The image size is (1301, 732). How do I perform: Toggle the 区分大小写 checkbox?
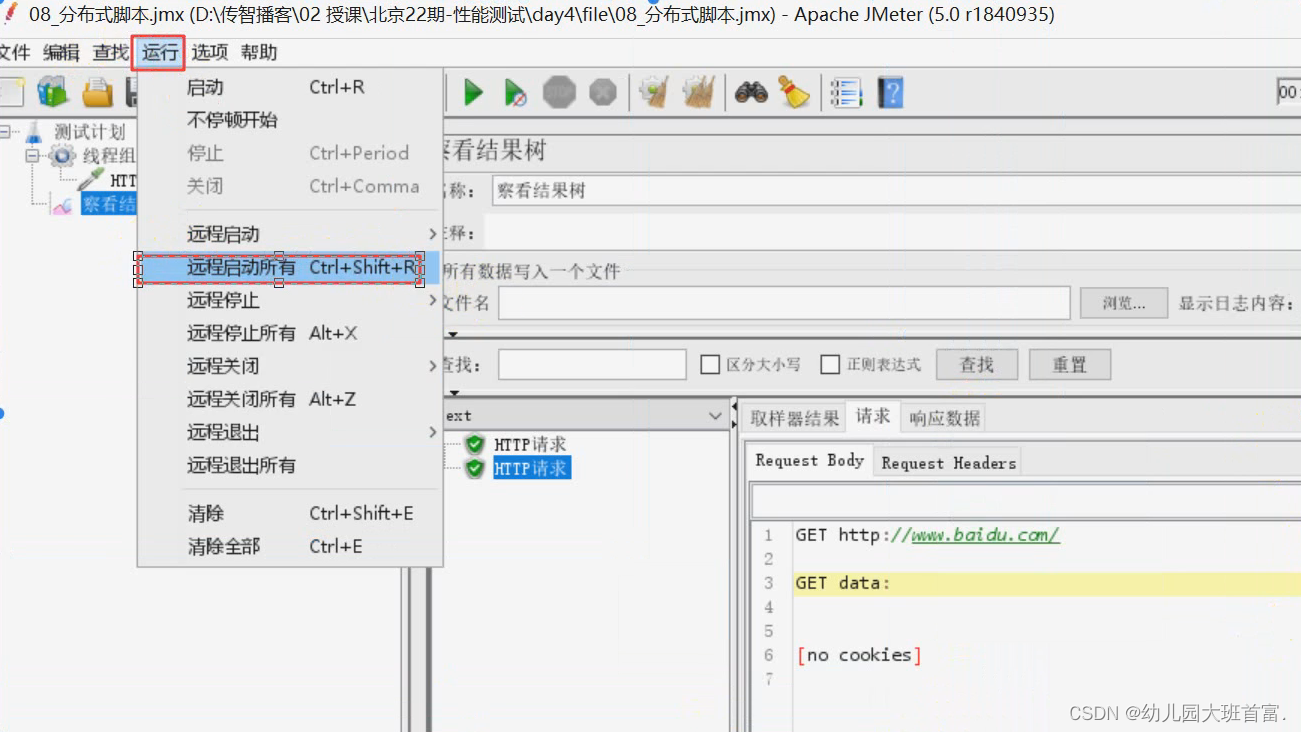pyautogui.click(x=710, y=364)
